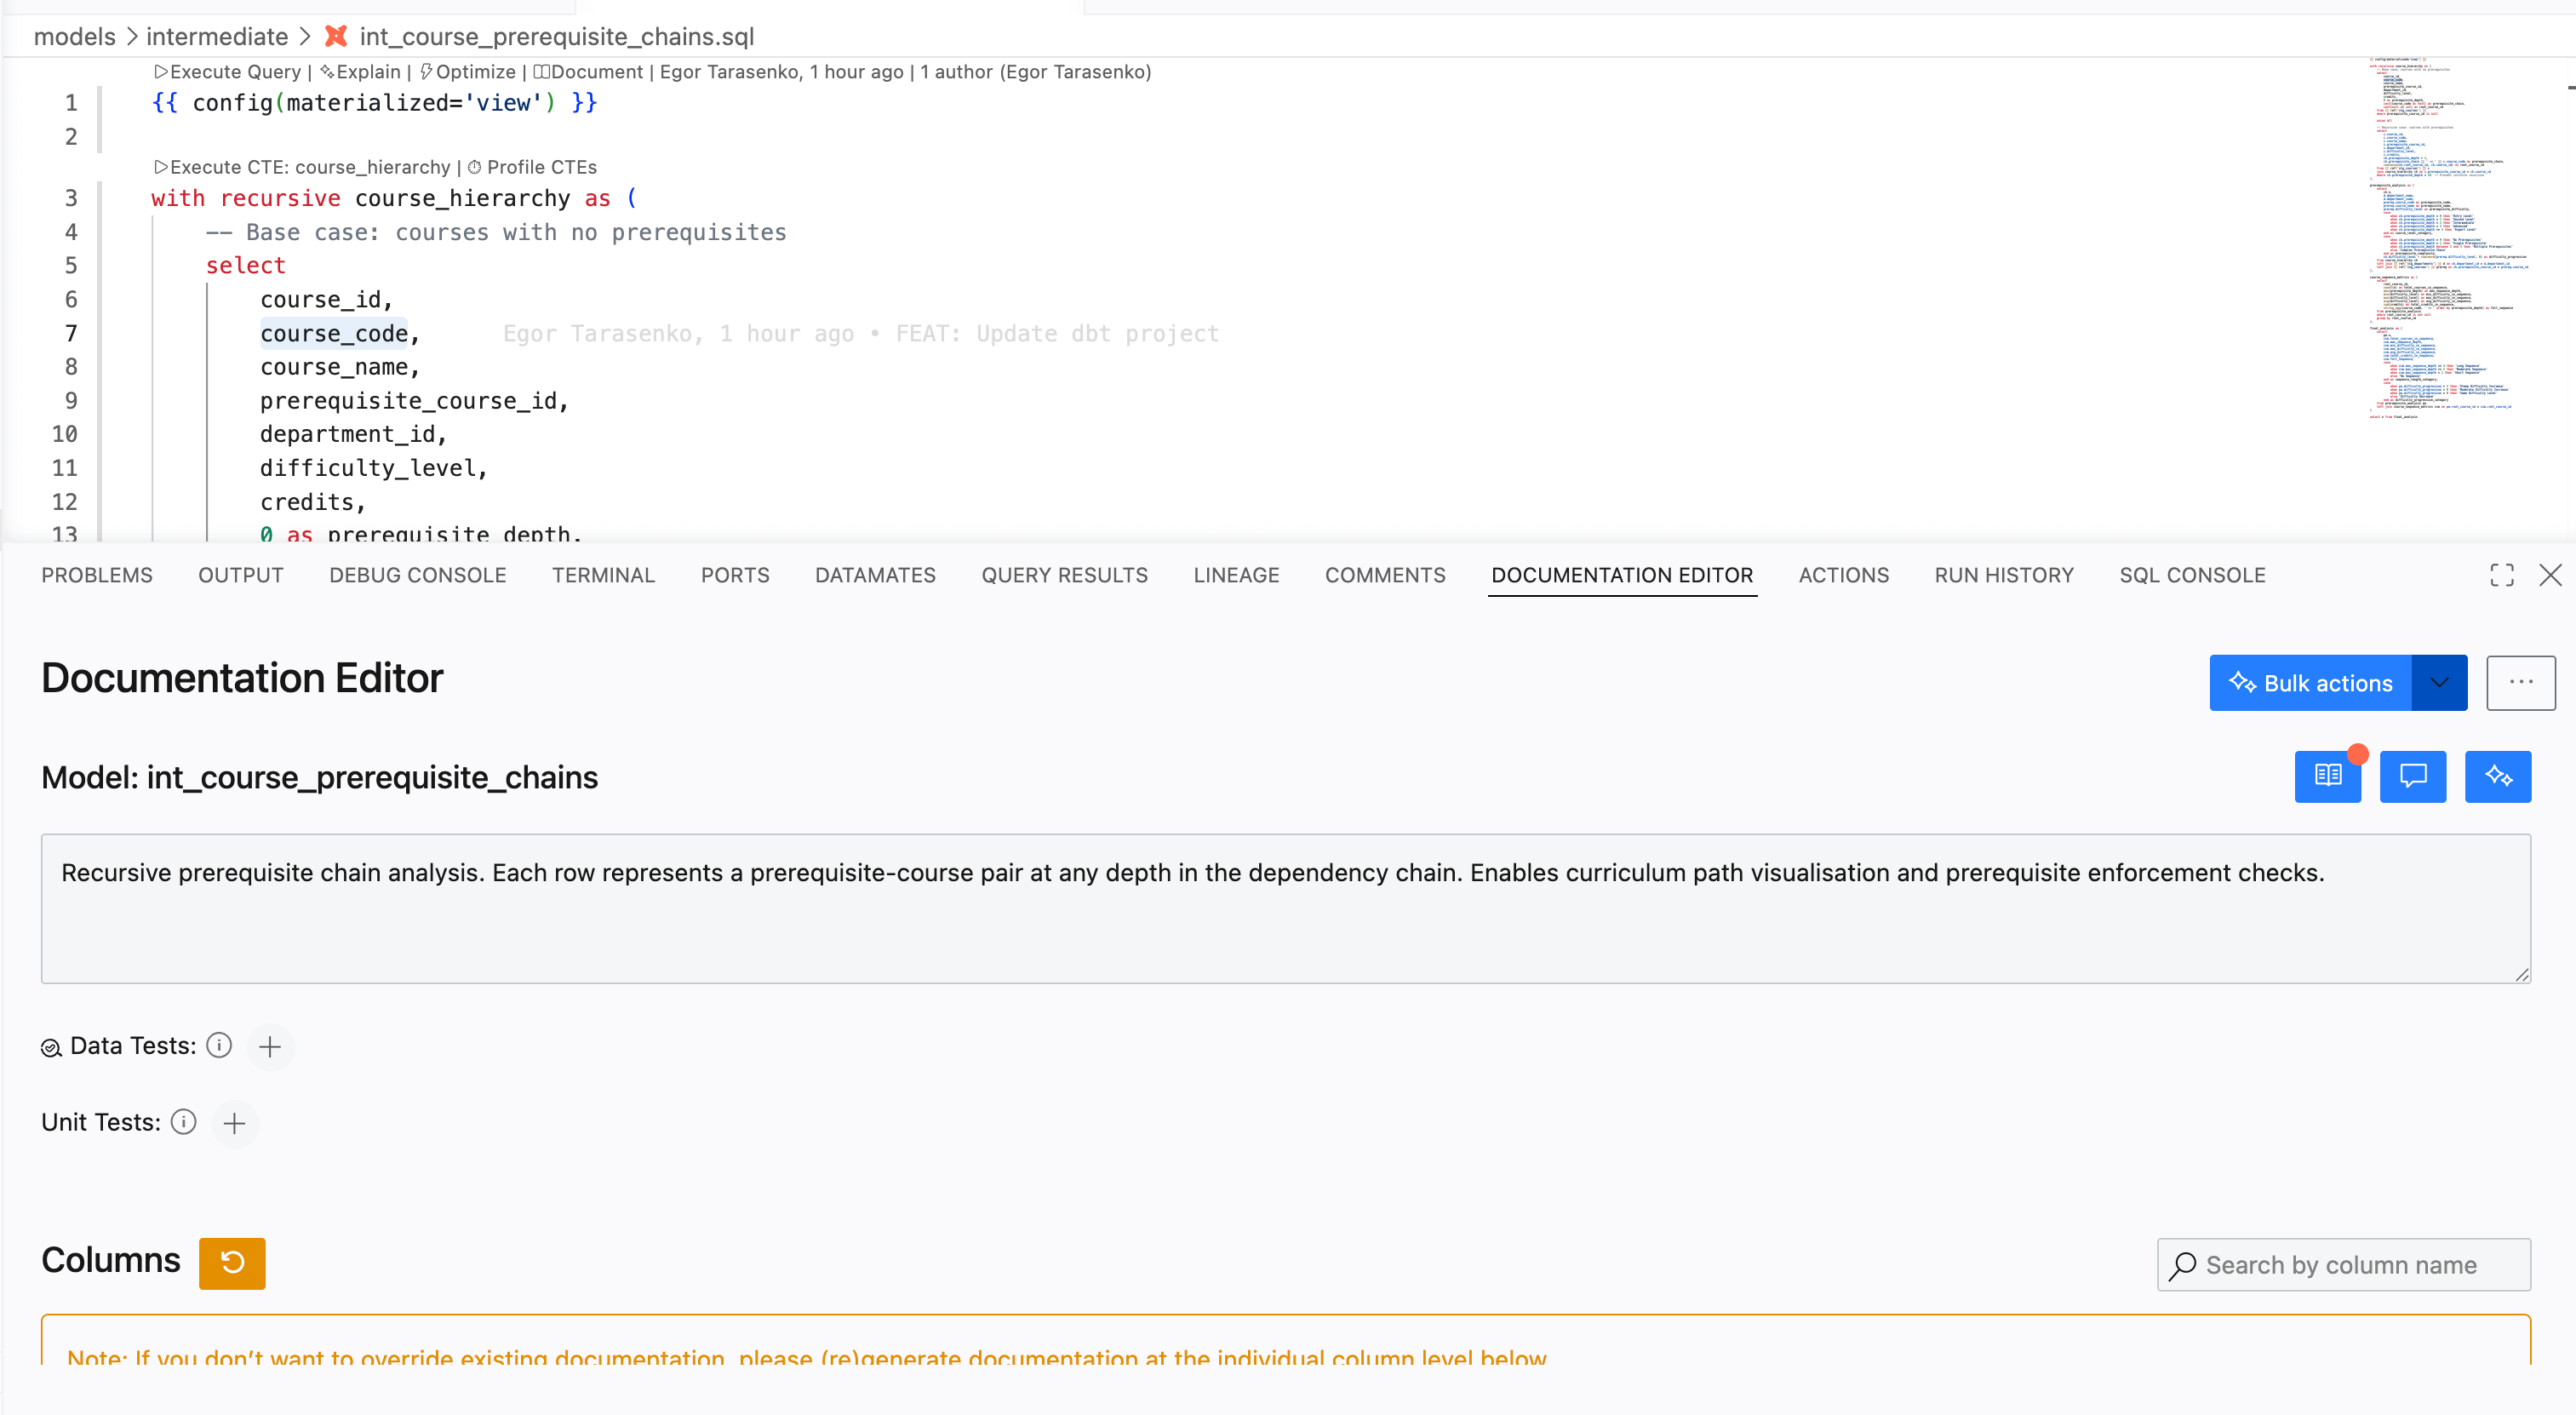
Task: Close the bottom panel
Action: pos(2550,575)
